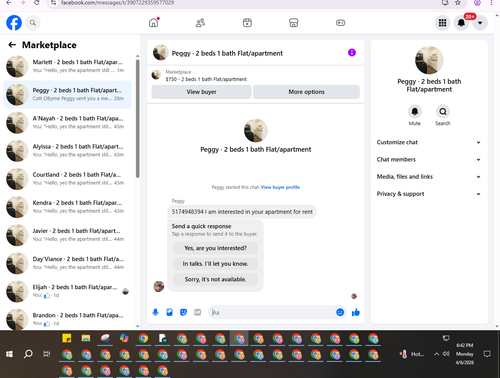This screenshot has width=500, height=378.
Task: Open the notifications bell with 20+ badge
Action: (461, 23)
